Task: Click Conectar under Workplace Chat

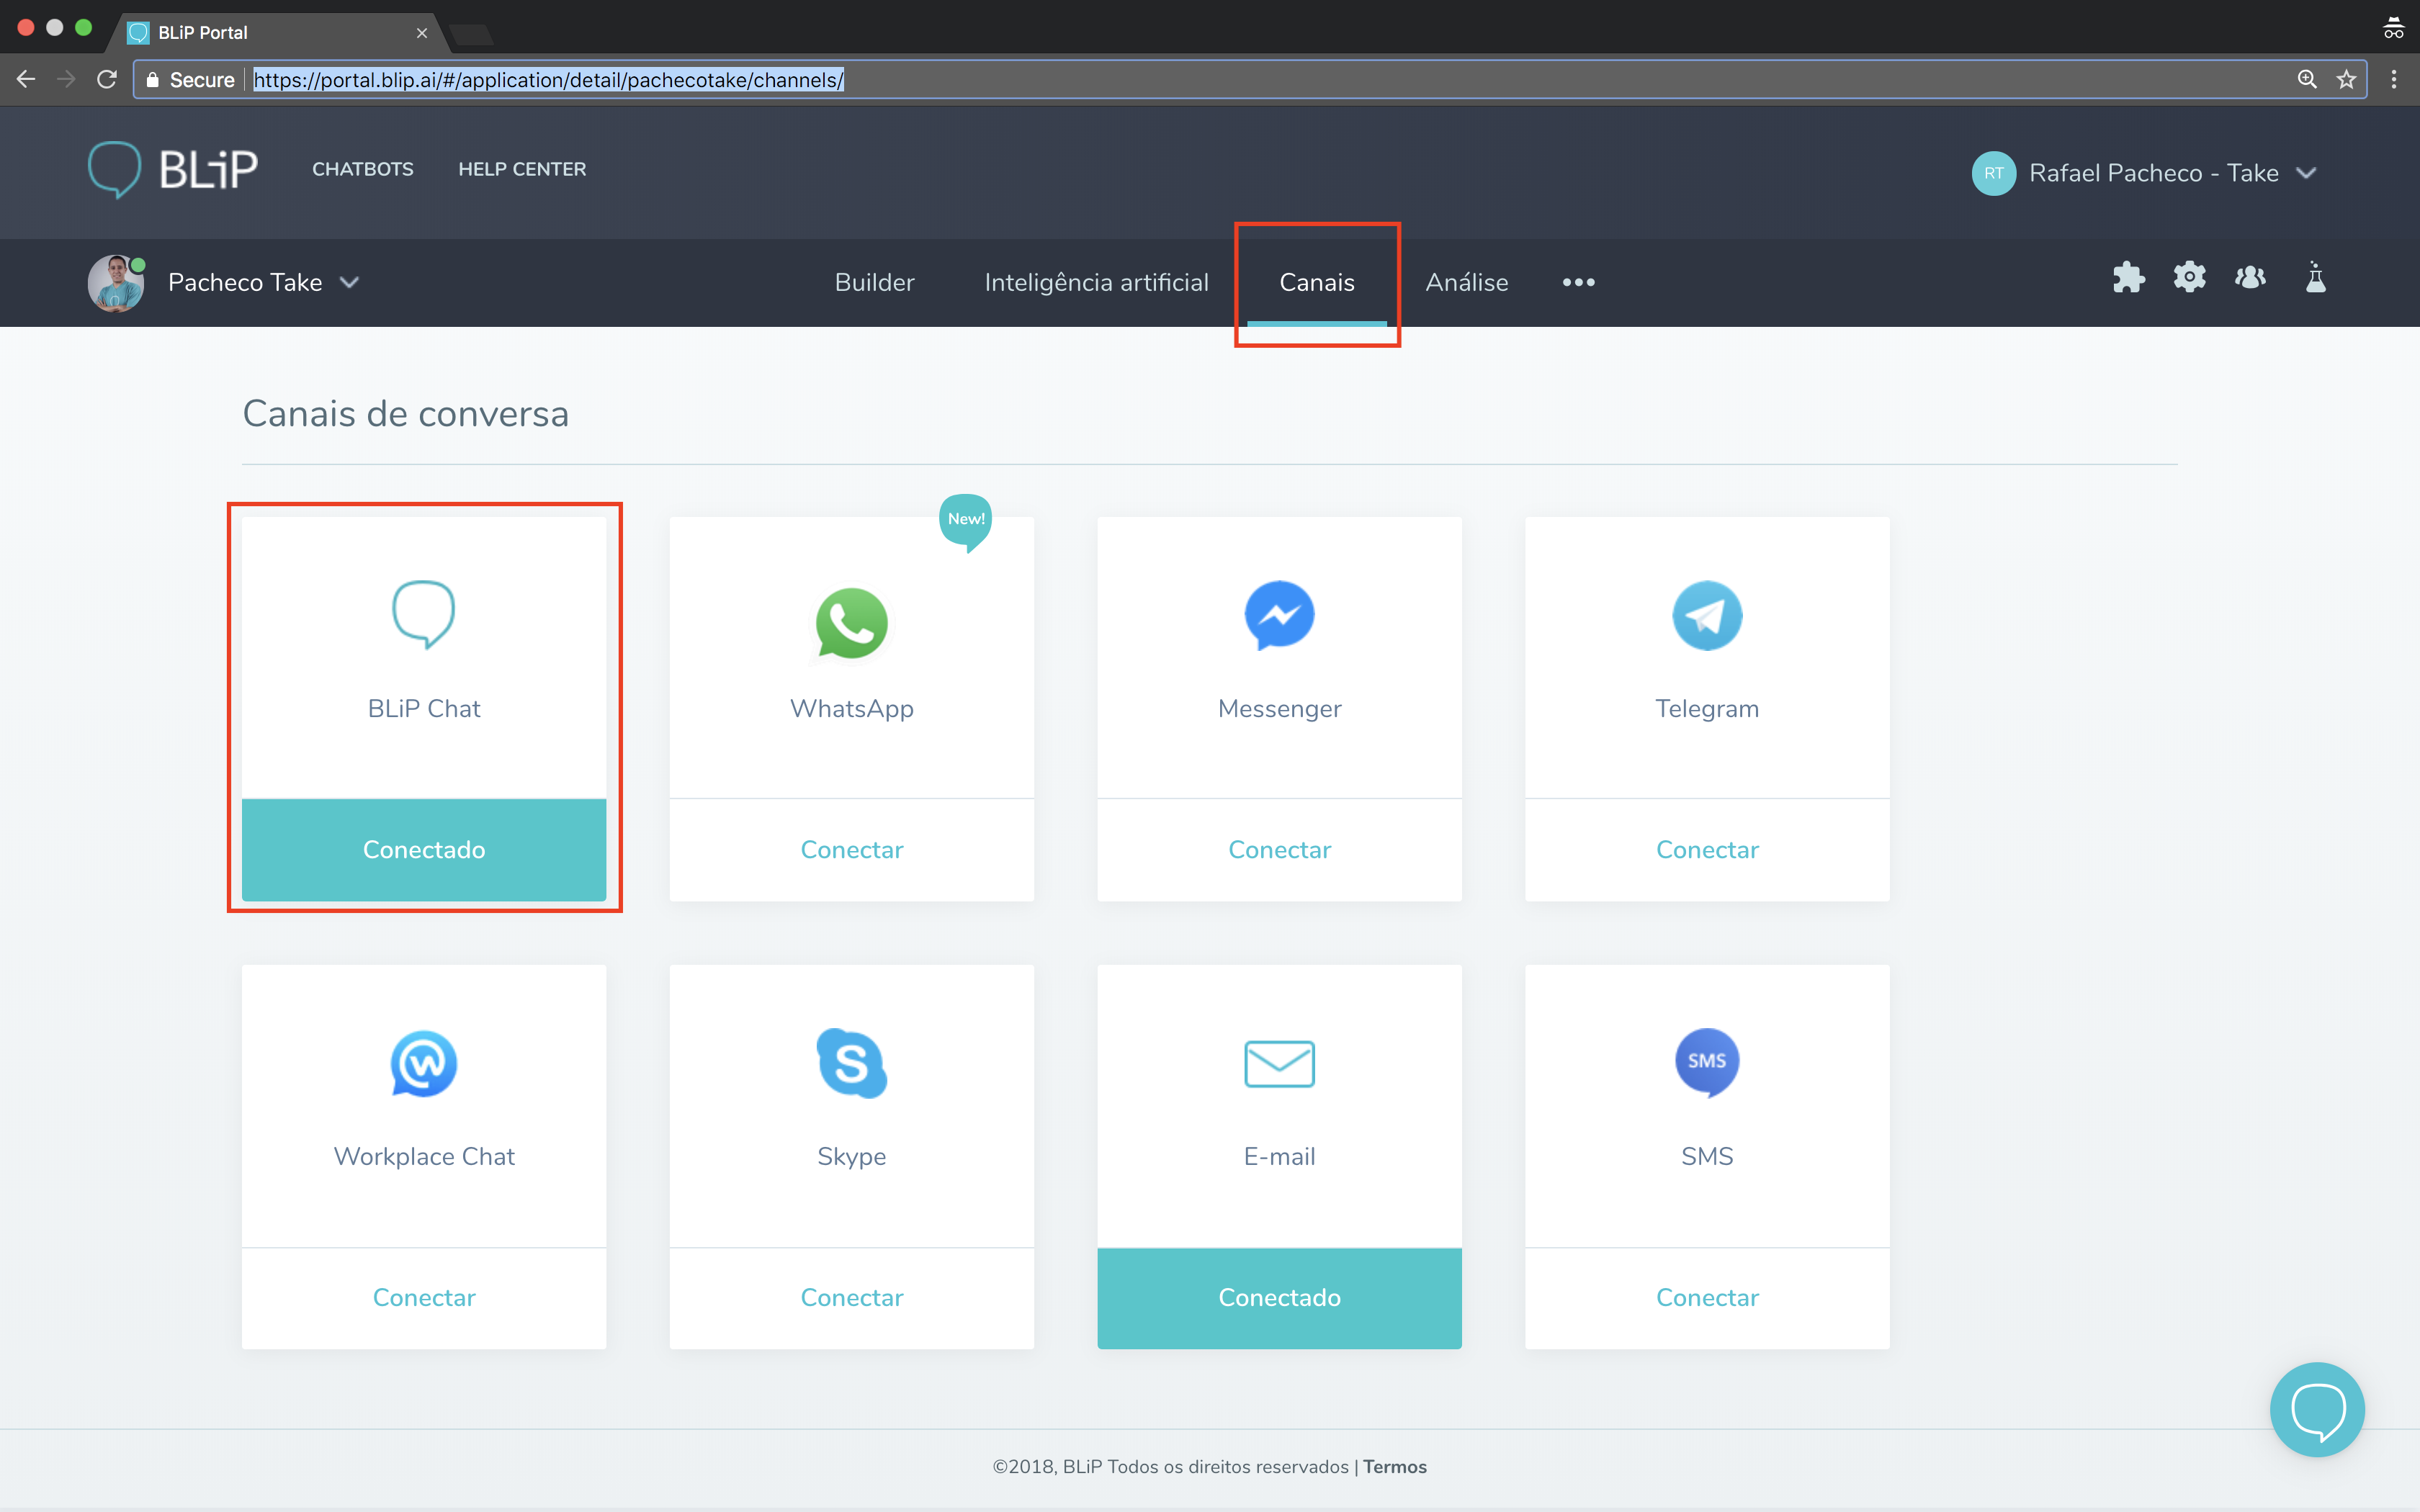Action: (424, 1297)
